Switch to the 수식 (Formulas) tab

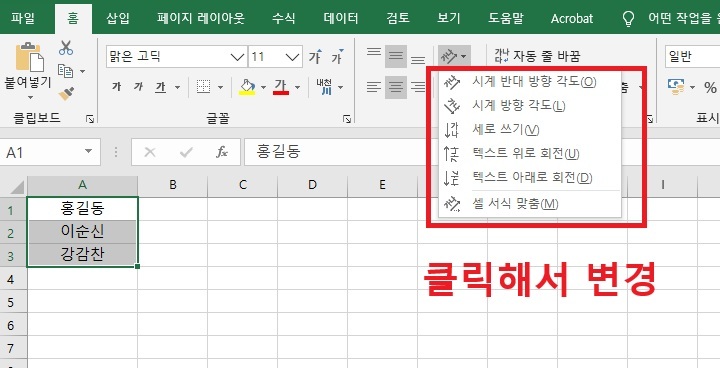tap(284, 18)
